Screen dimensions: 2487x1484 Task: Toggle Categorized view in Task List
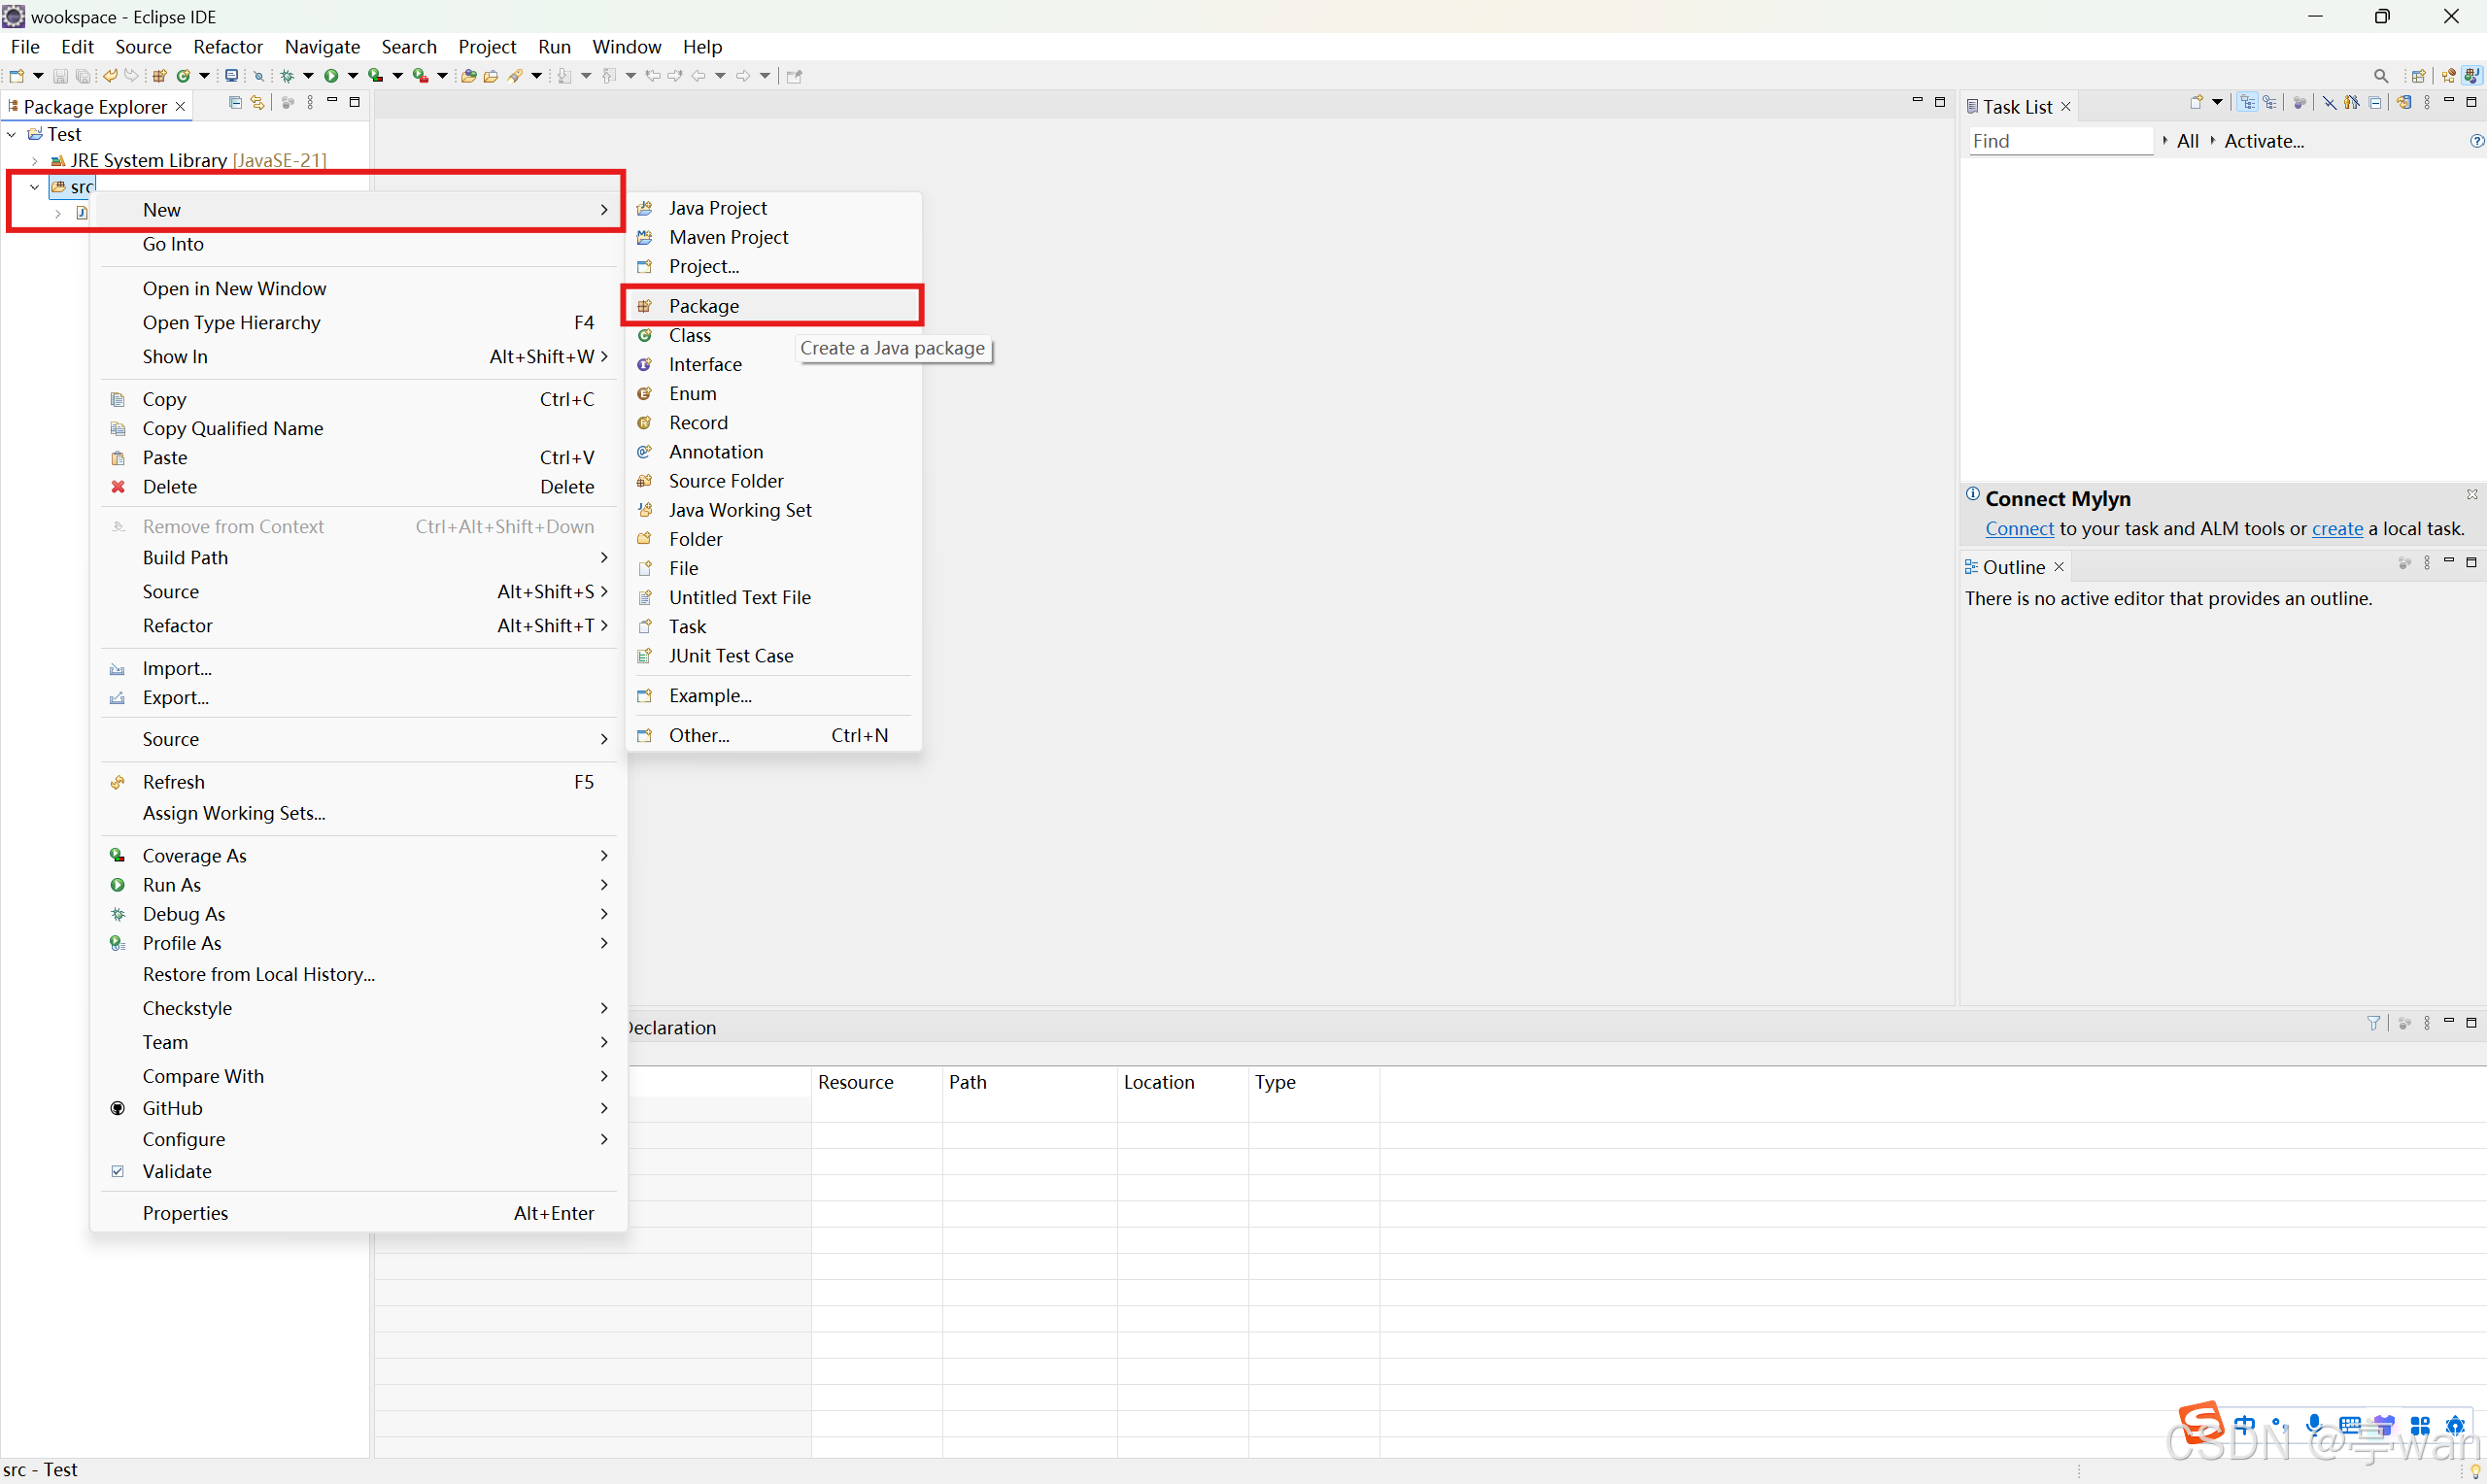click(2248, 103)
